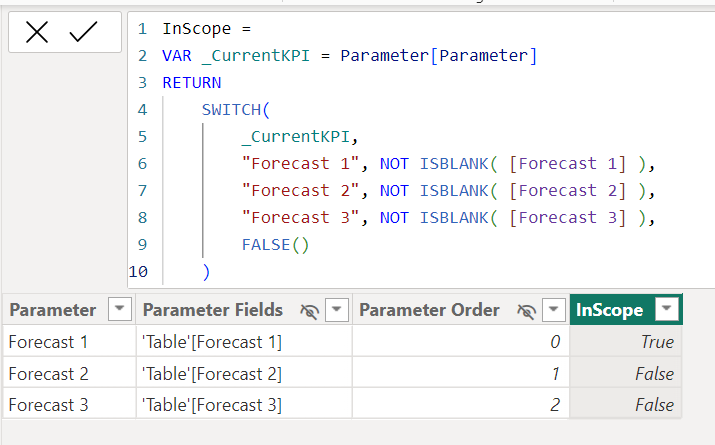This screenshot has width=715, height=445.
Task: Click Parameter Order cell with value 1
Action: click(x=461, y=373)
